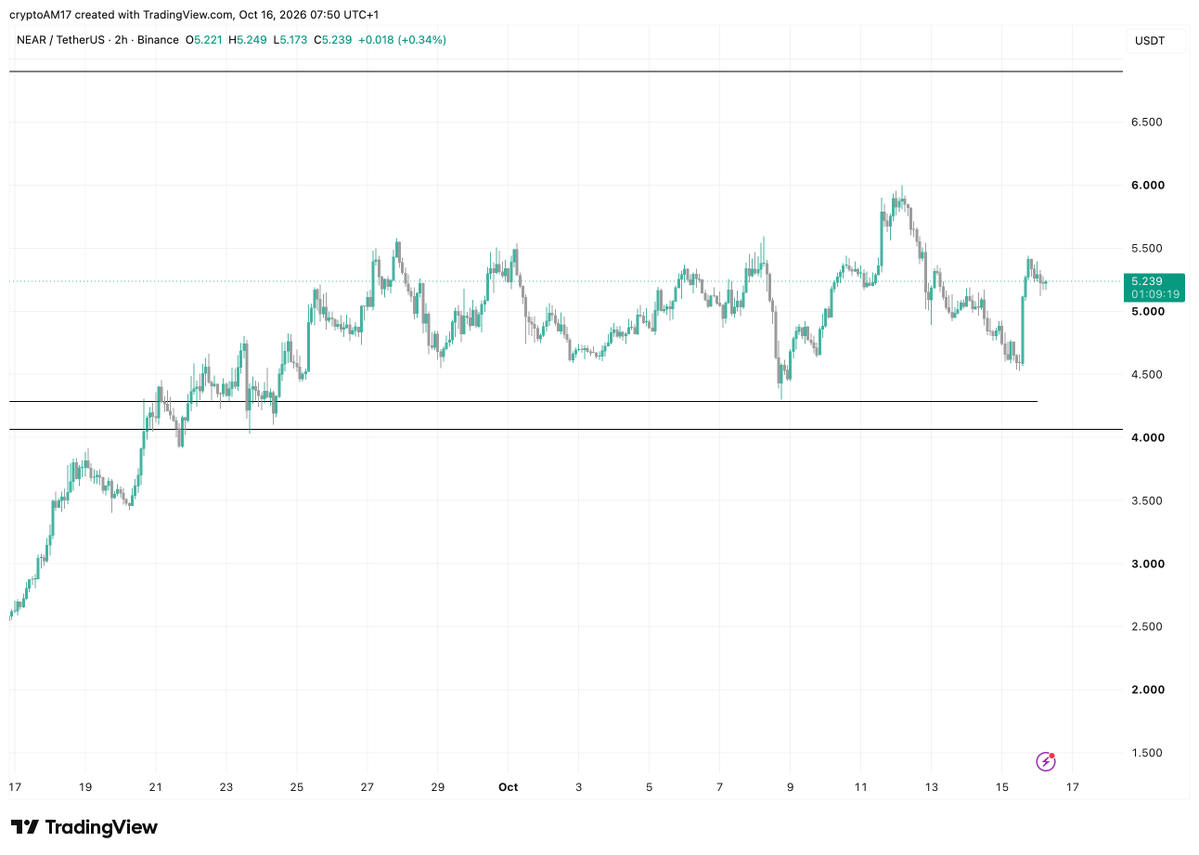
Task: Click the 11 date label on time axis
Action: (861, 787)
